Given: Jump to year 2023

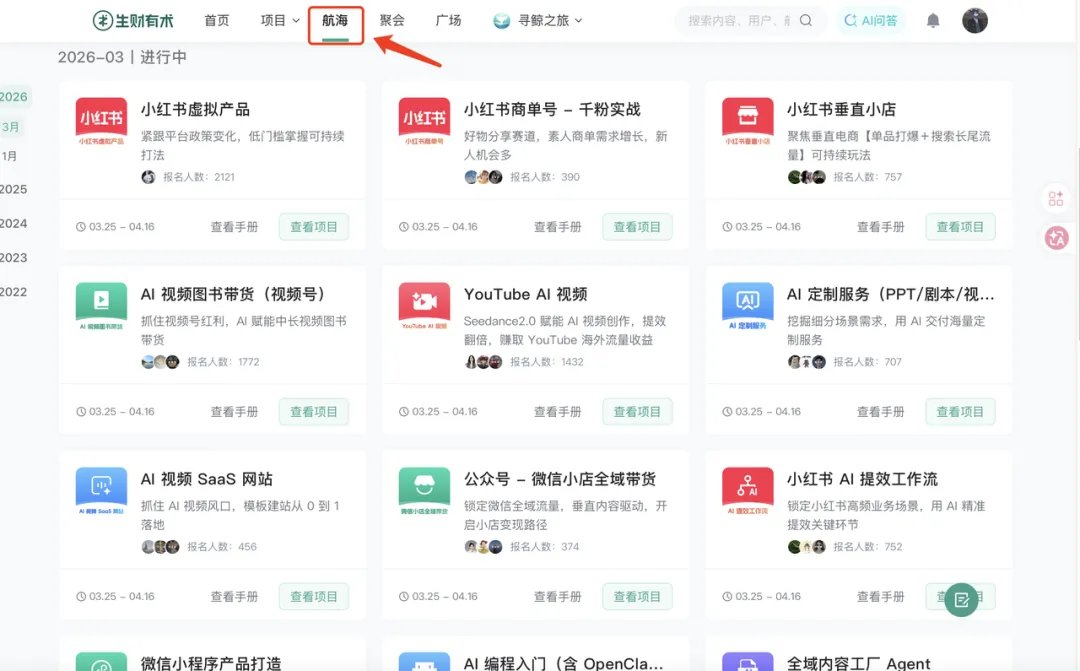Looking at the screenshot, I should (x=14, y=258).
